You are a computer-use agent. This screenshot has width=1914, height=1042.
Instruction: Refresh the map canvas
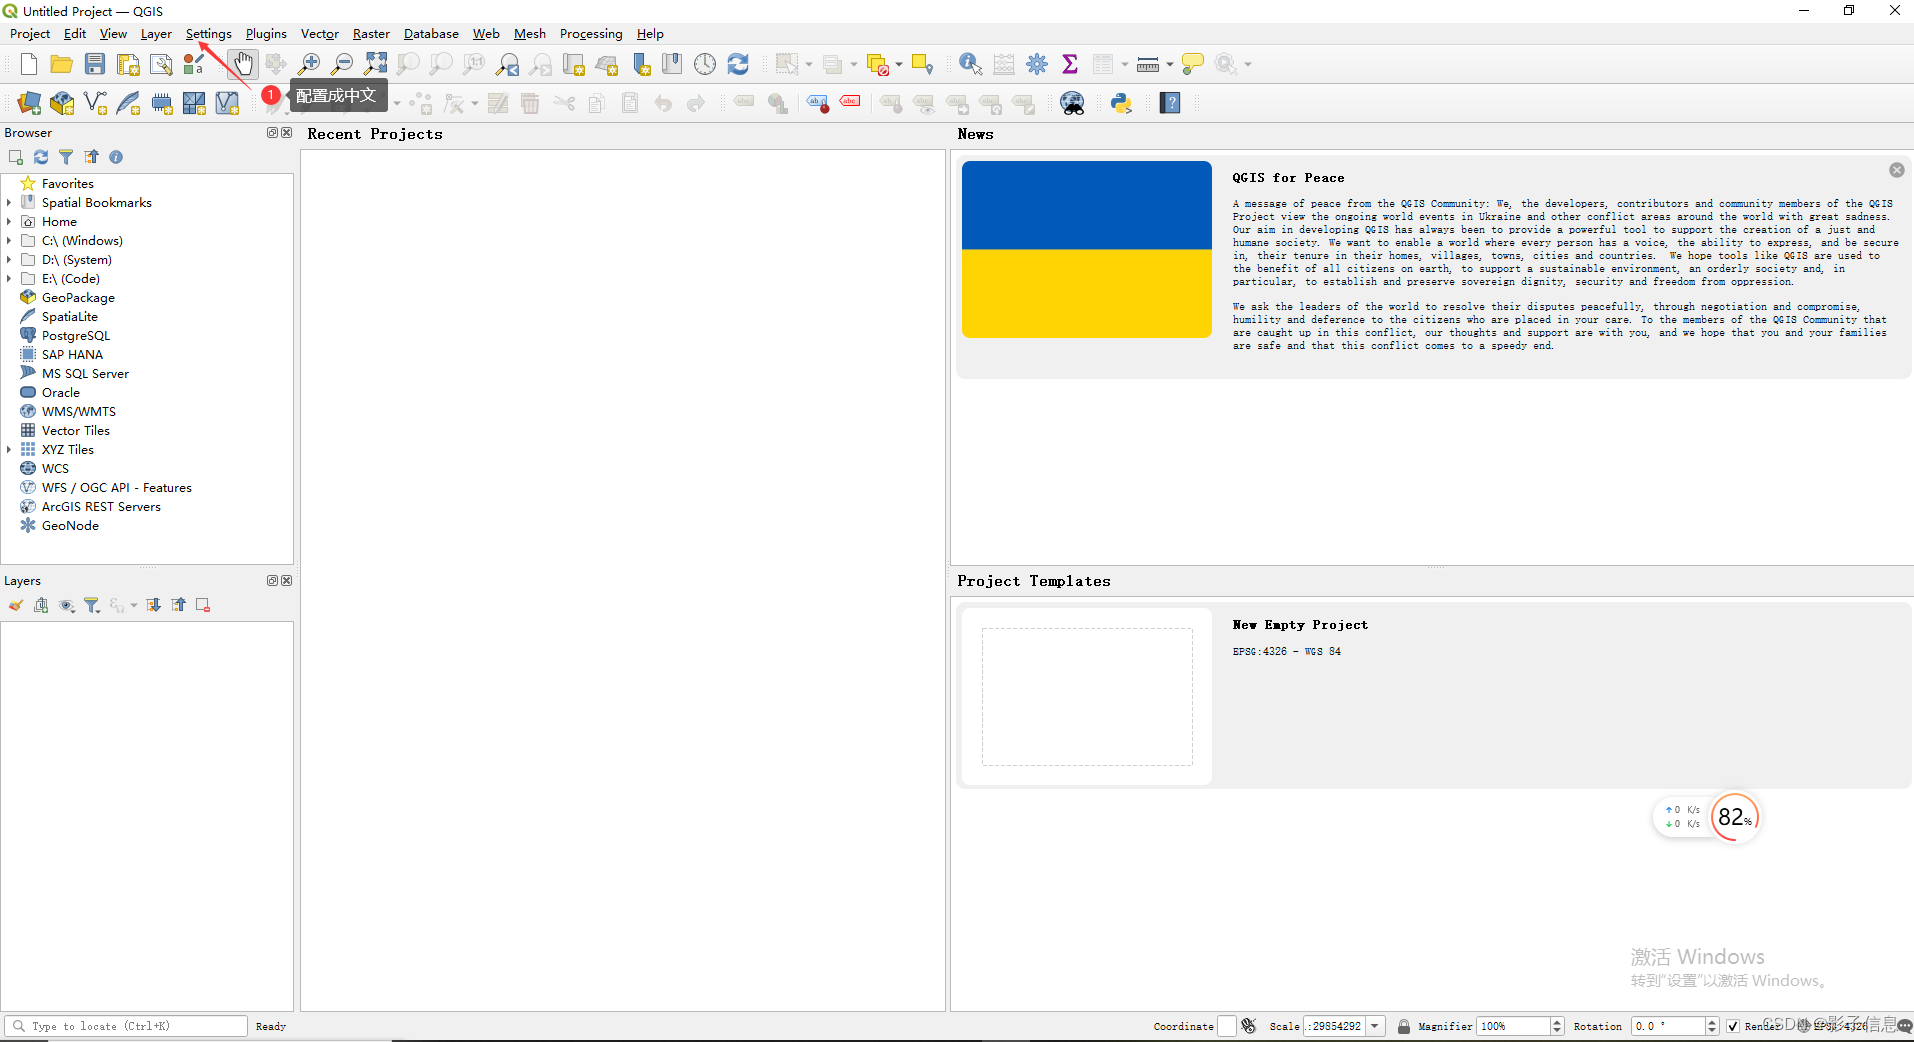point(738,64)
